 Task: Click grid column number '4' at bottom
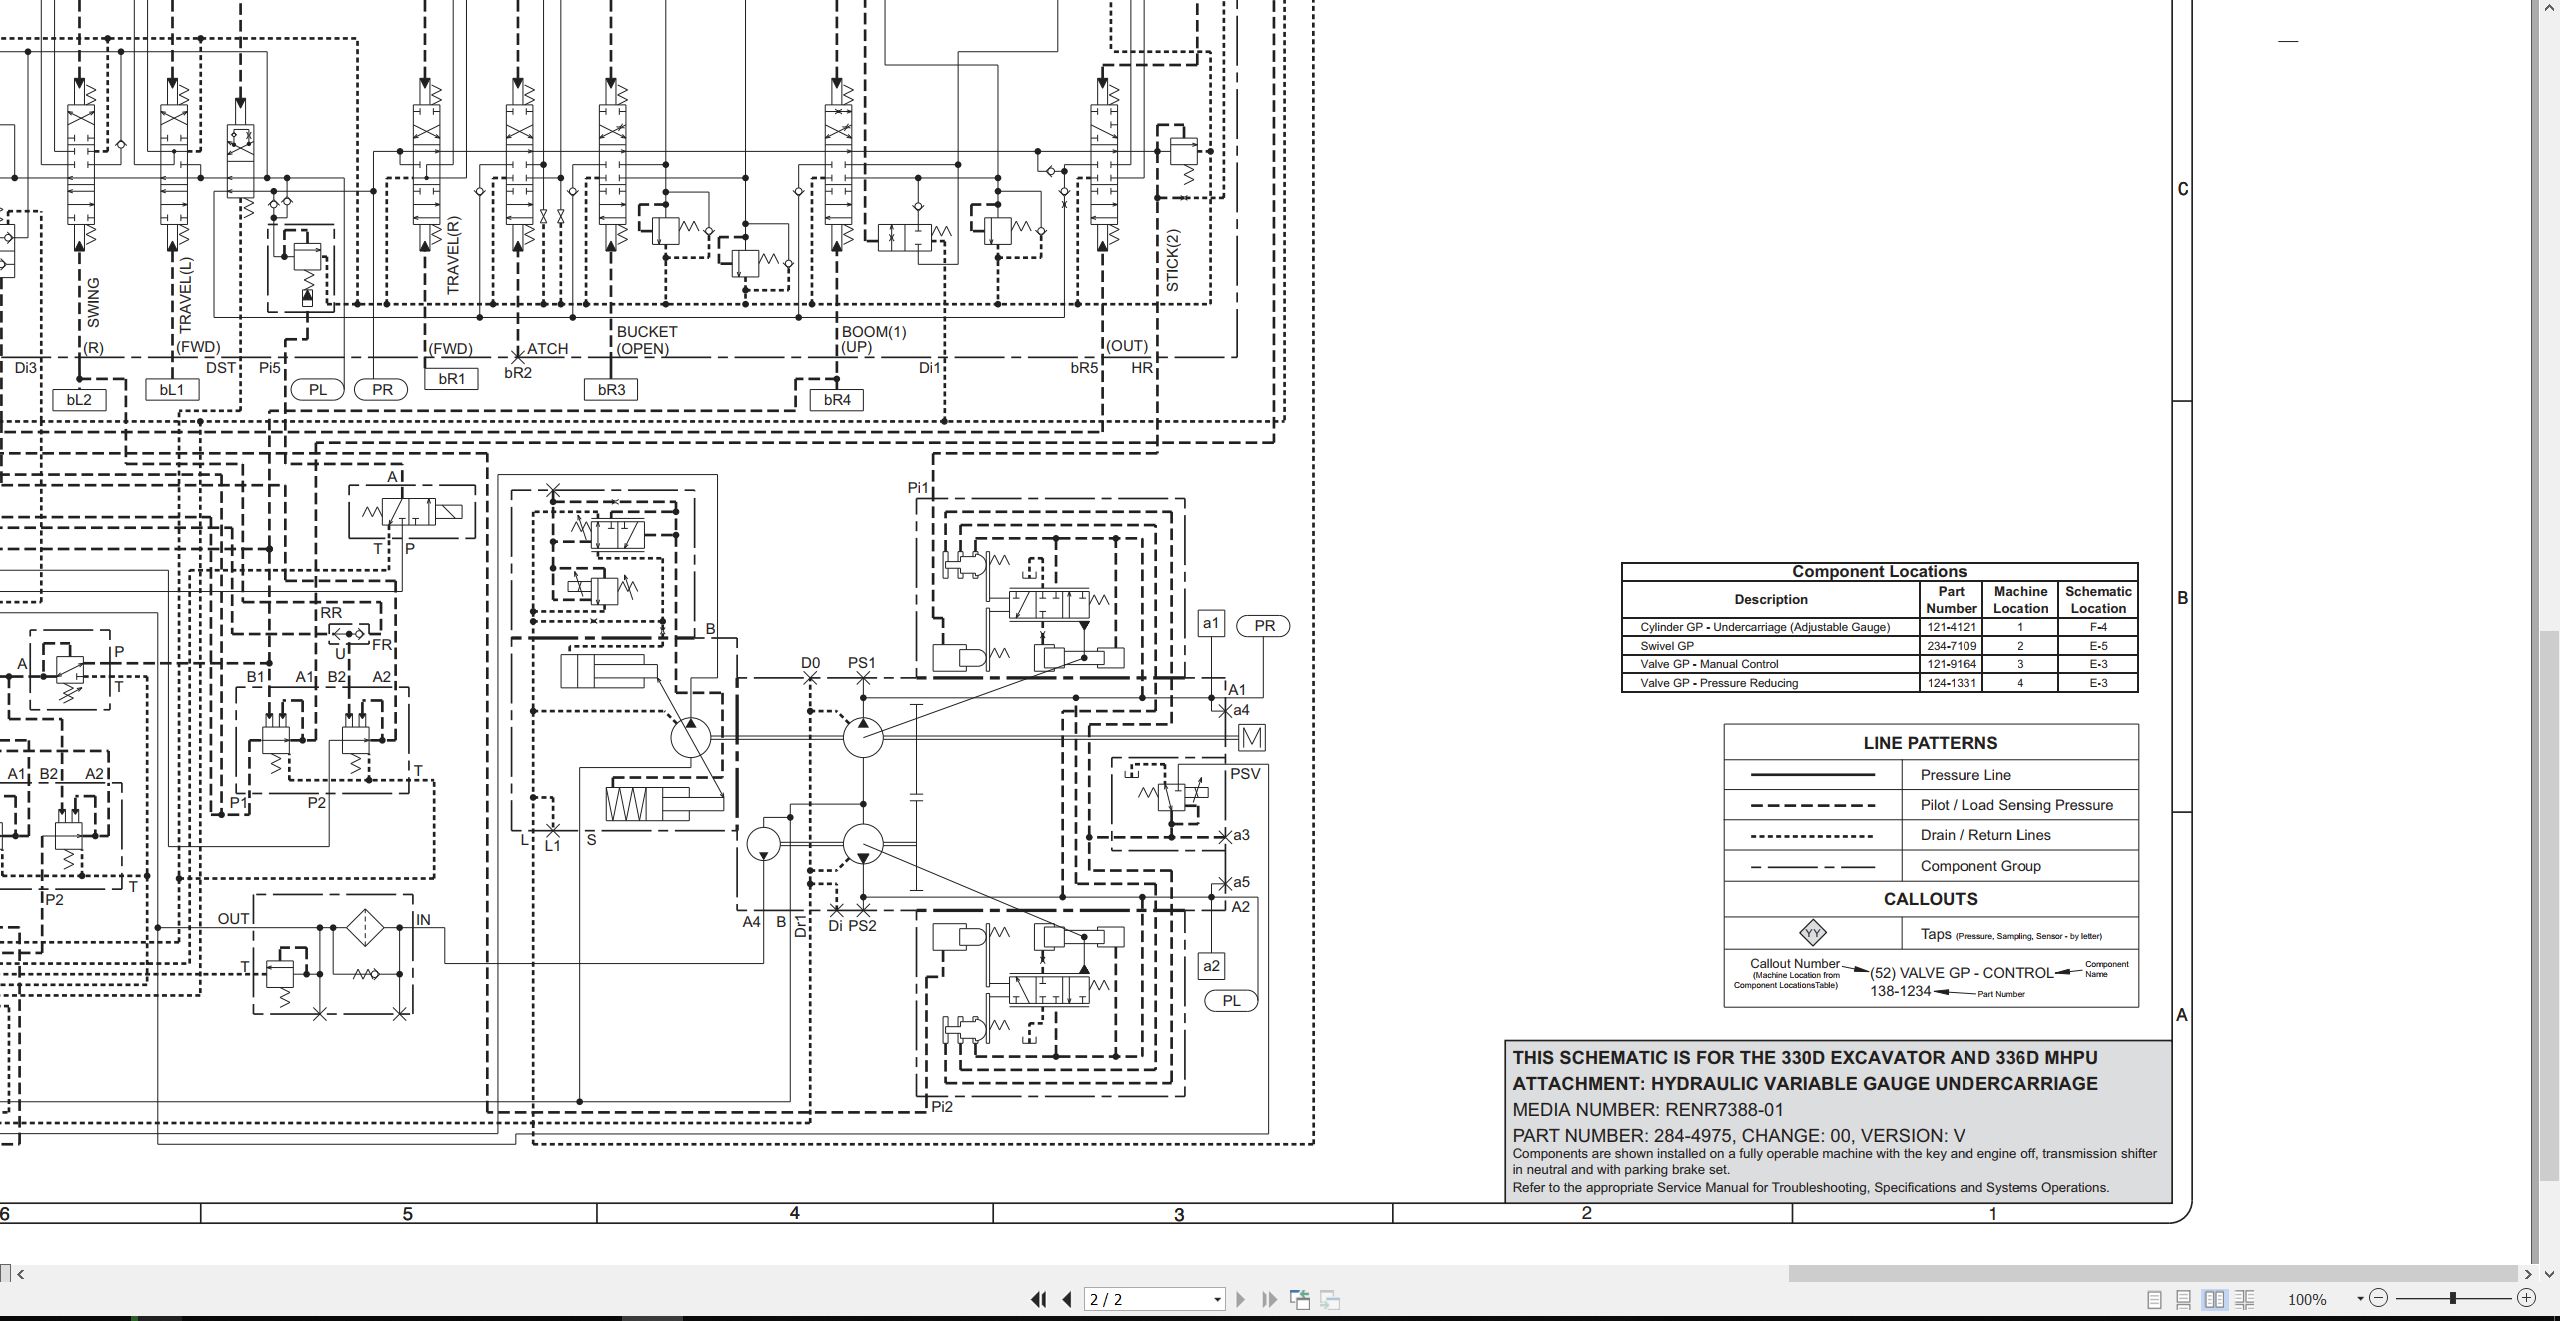(x=795, y=1213)
